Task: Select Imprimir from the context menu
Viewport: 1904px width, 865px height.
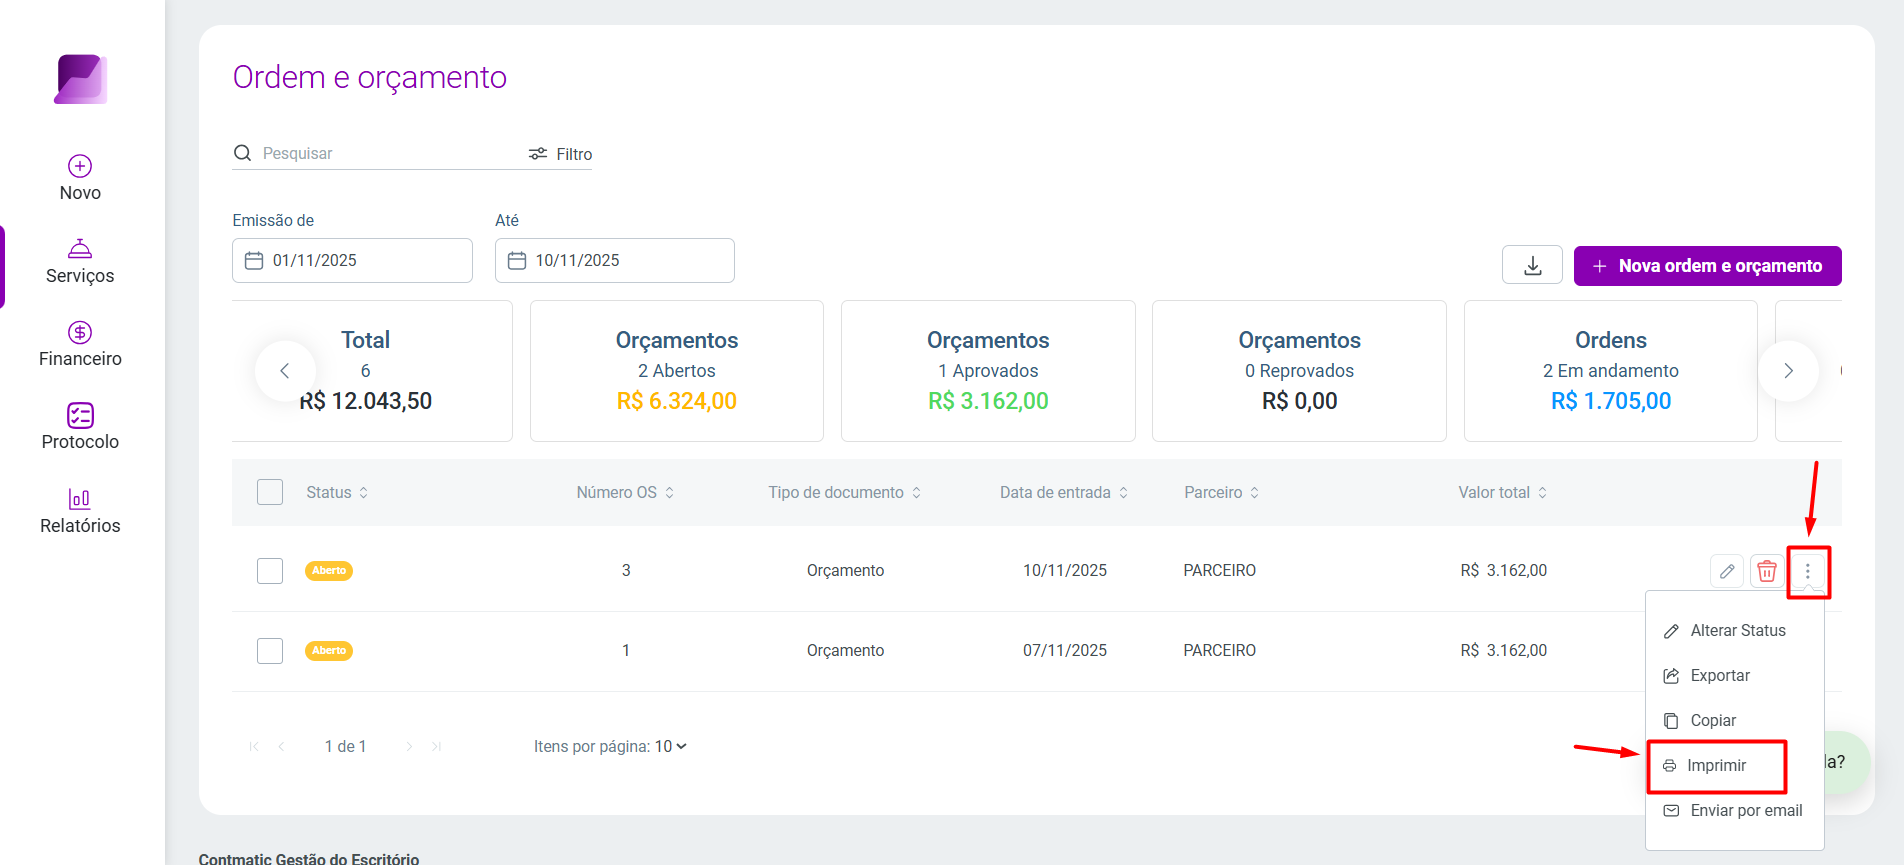Action: pos(1716,766)
